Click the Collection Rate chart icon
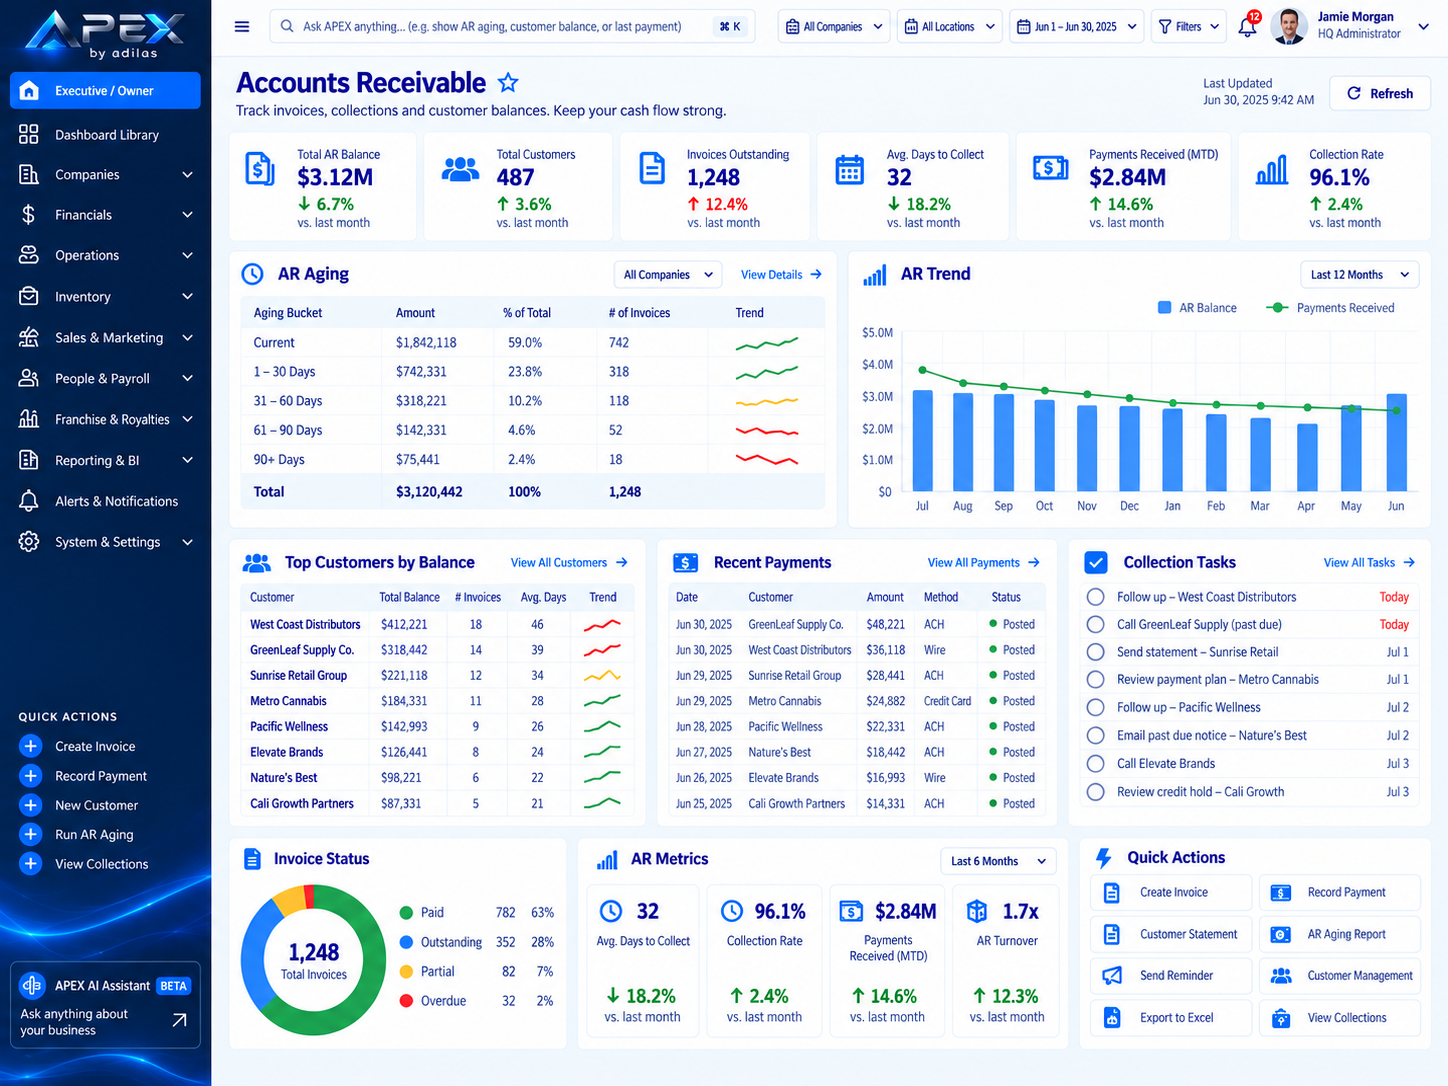Viewport: 1448px width, 1086px height. [1272, 170]
